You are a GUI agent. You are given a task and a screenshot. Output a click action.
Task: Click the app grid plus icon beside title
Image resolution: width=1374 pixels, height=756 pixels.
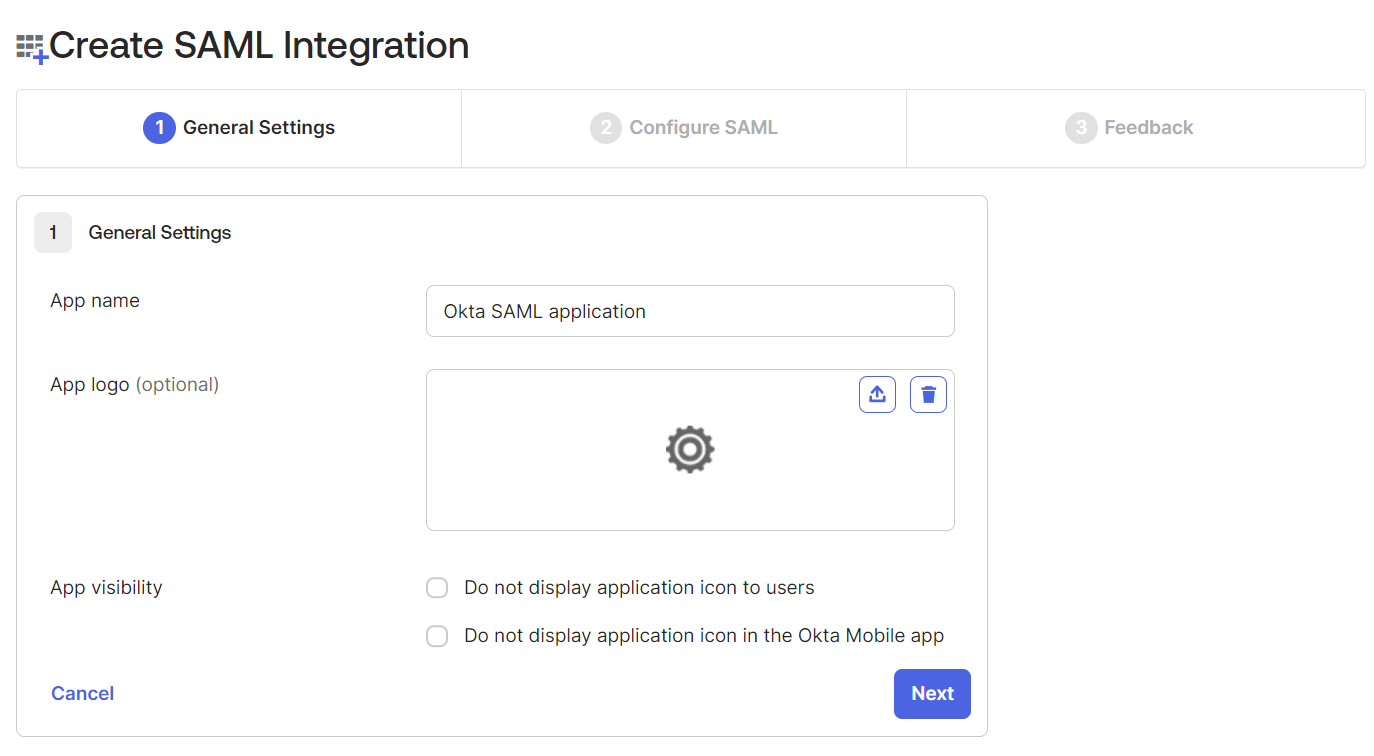(32, 48)
